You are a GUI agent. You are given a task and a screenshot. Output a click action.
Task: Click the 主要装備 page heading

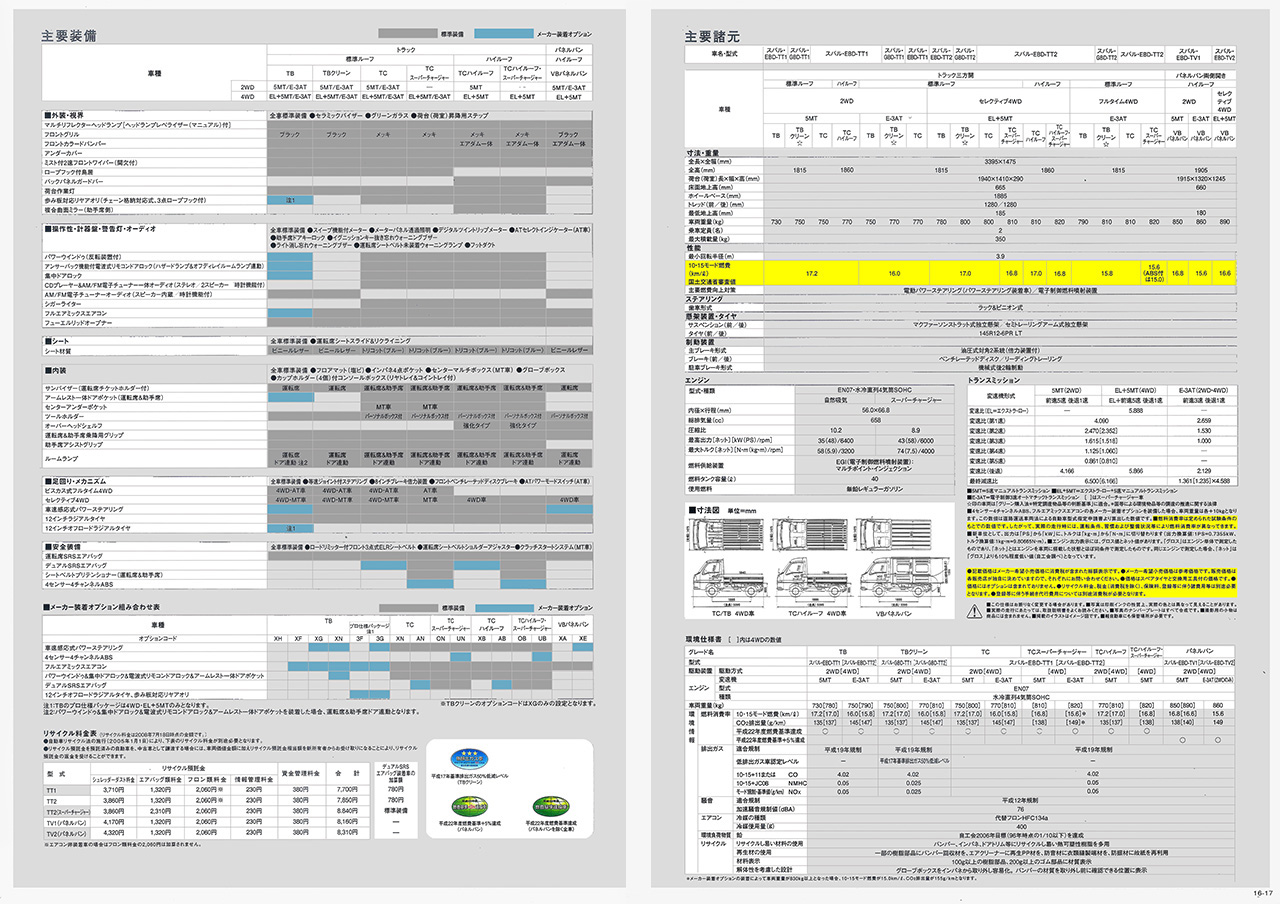pyautogui.click(x=69, y=35)
